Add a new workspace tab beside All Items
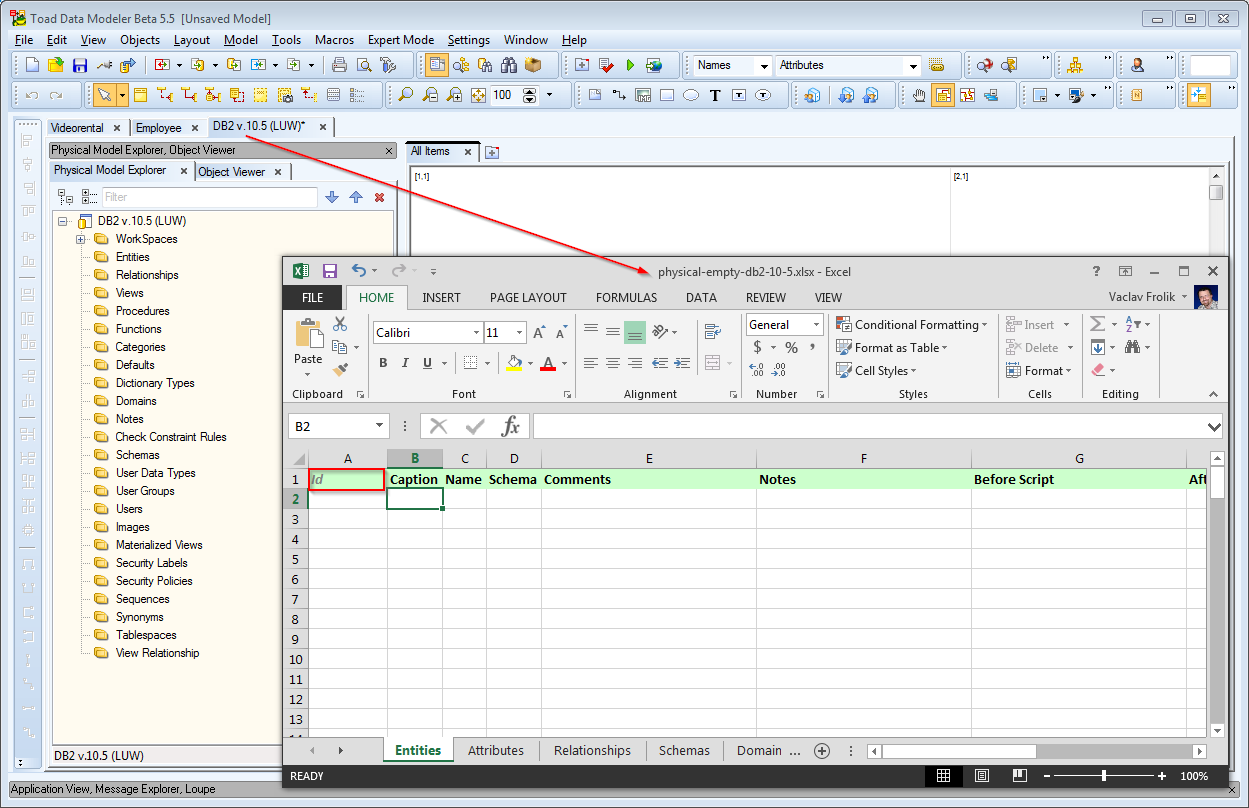Viewport: 1249px width, 808px height. tap(492, 152)
